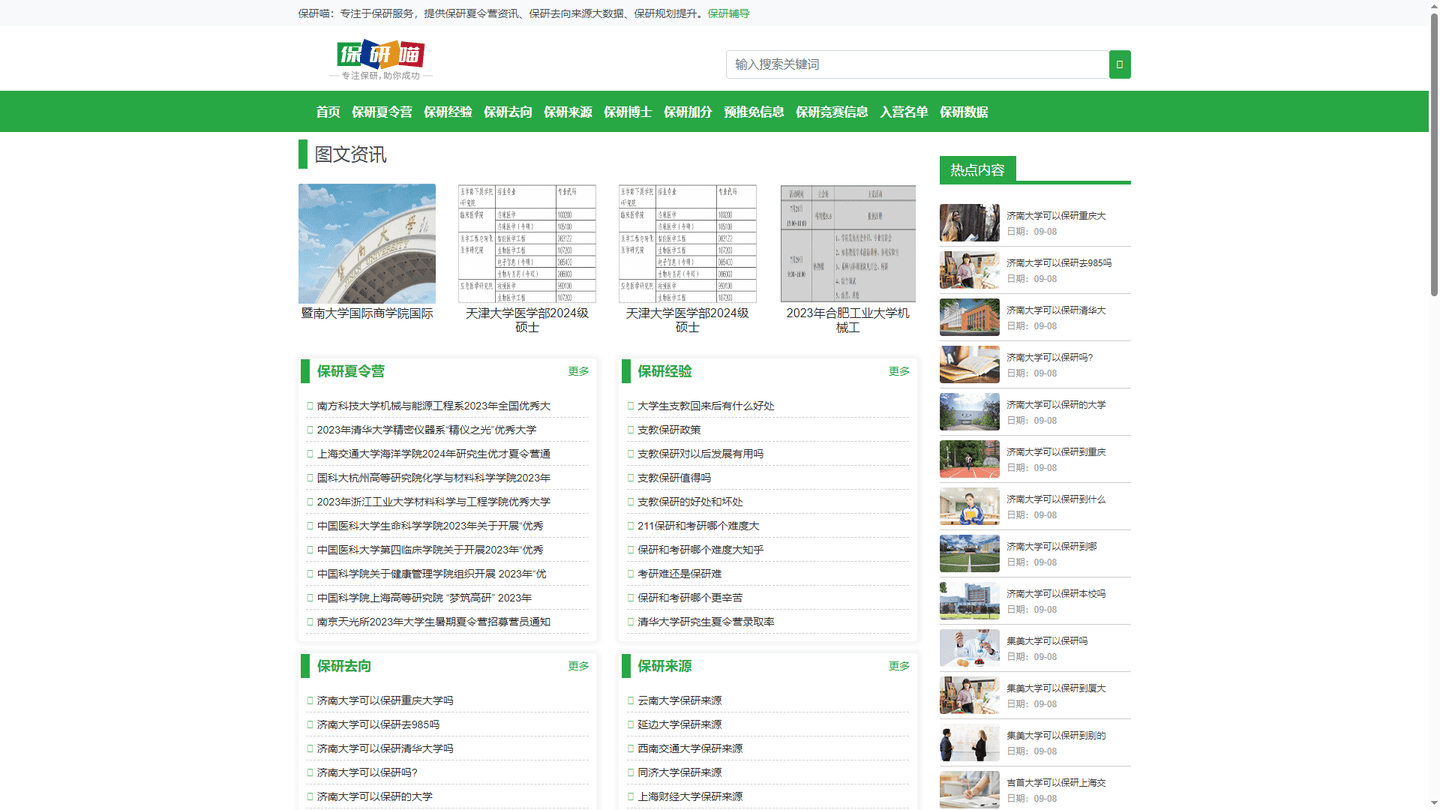Open caption link 暨南大学国际商学院国际
The image size is (1440, 810).
coord(367,313)
